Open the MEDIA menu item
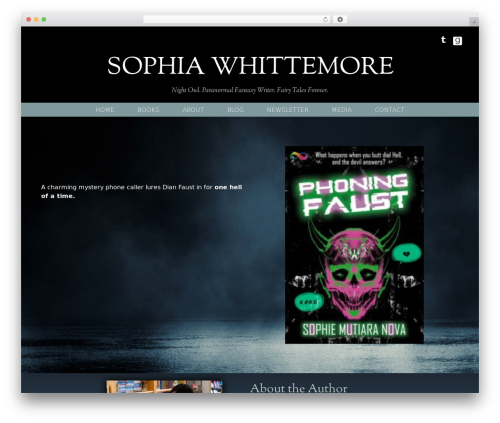 [342, 110]
